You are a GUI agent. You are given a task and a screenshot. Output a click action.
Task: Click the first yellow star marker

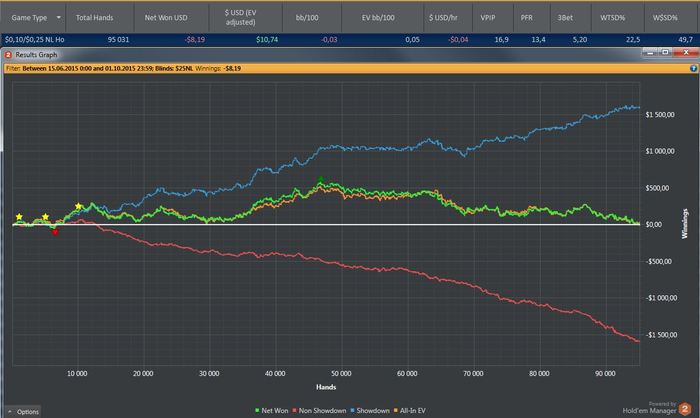click(19, 217)
